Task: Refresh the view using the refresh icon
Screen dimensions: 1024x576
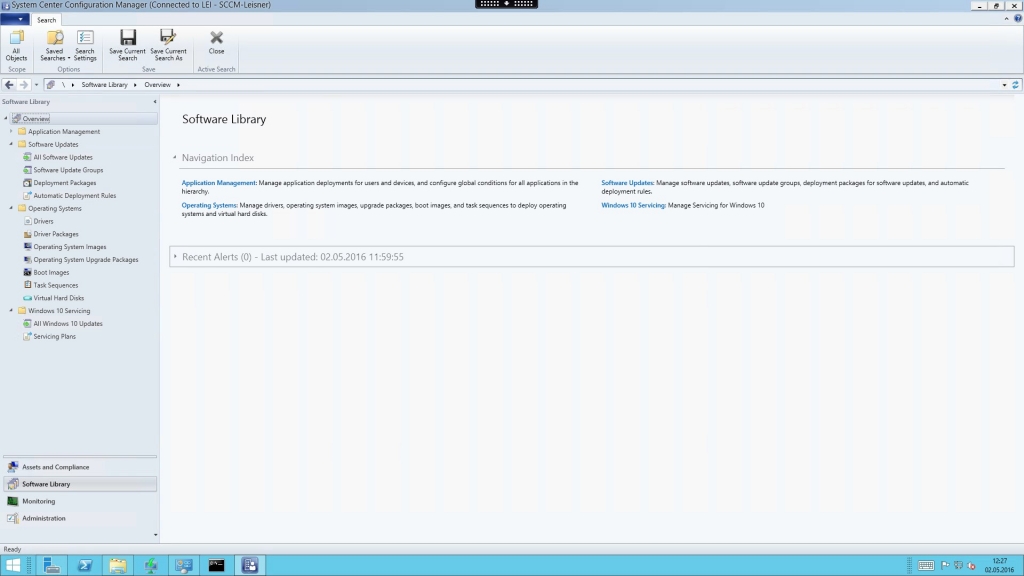Action: [1016, 85]
